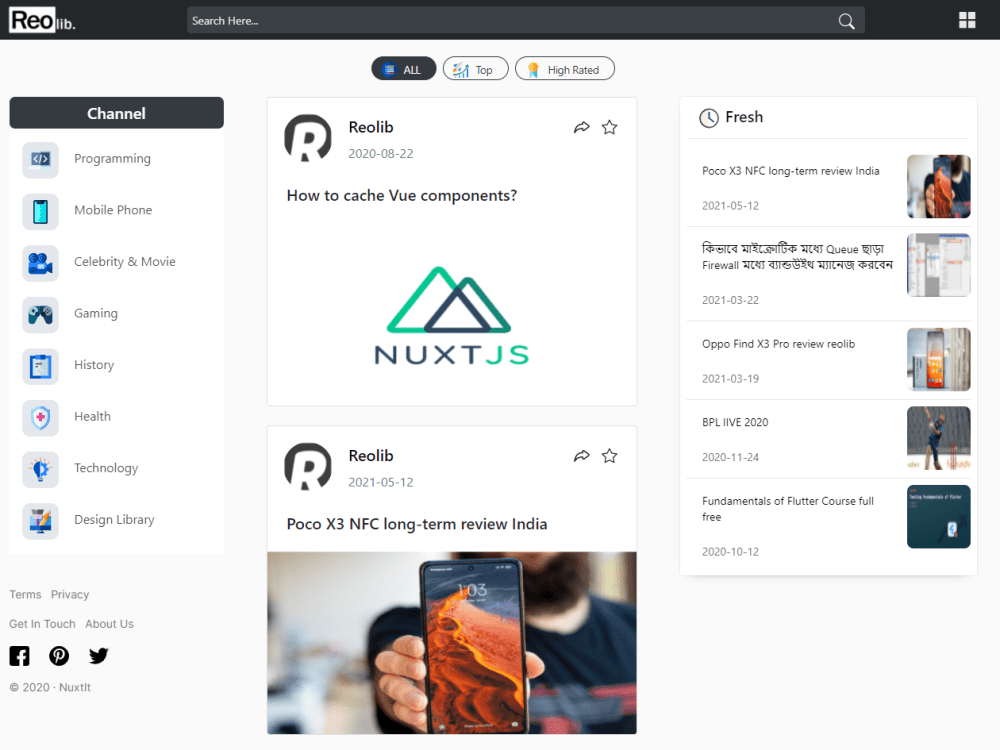The image size is (1000, 750).
Task: Click the Design Library icon
Action: click(40, 521)
